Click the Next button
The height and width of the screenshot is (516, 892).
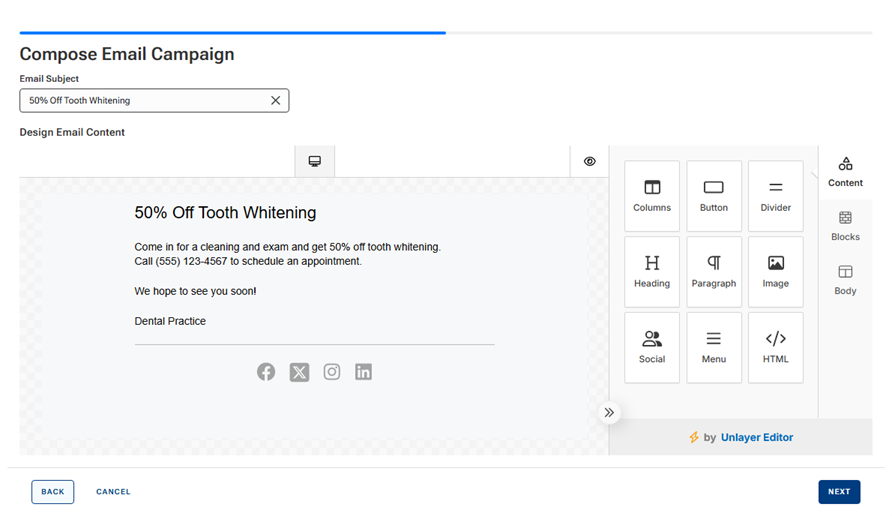(x=839, y=492)
